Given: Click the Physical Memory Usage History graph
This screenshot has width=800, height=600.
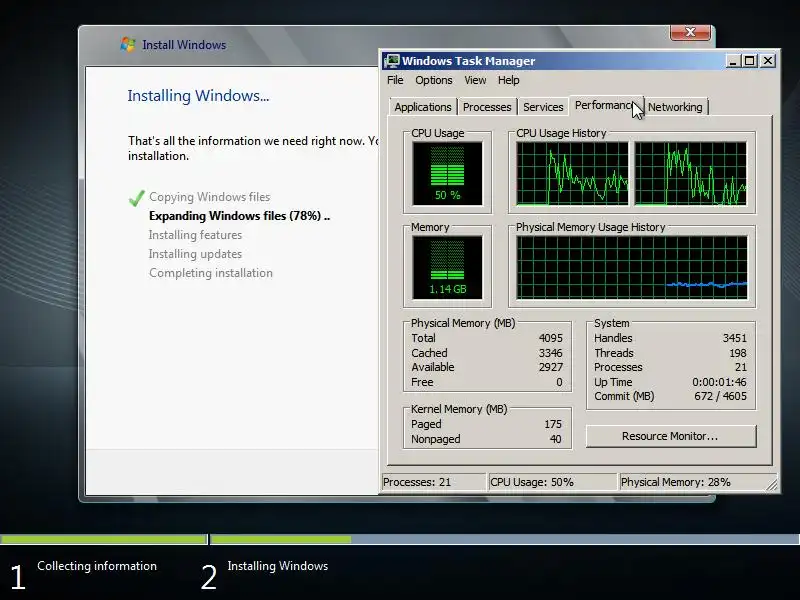Looking at the screenshot, I should [x=632, y=267].
